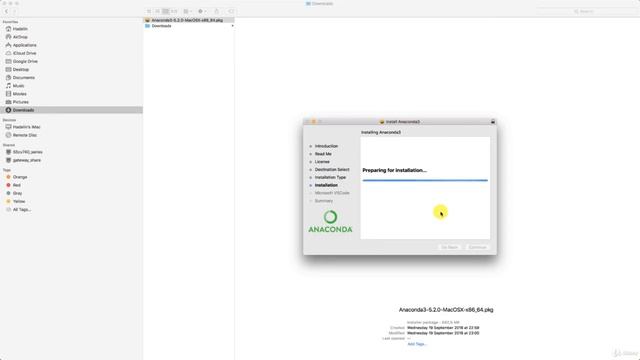Viewport: 640px width, 360px height.
Task: Open the Finder group-by arrange dropdown
Action: click(188, 11)
